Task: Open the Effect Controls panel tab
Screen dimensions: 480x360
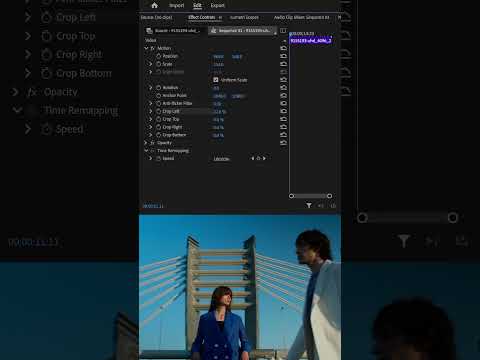Action: click(202, 17)
